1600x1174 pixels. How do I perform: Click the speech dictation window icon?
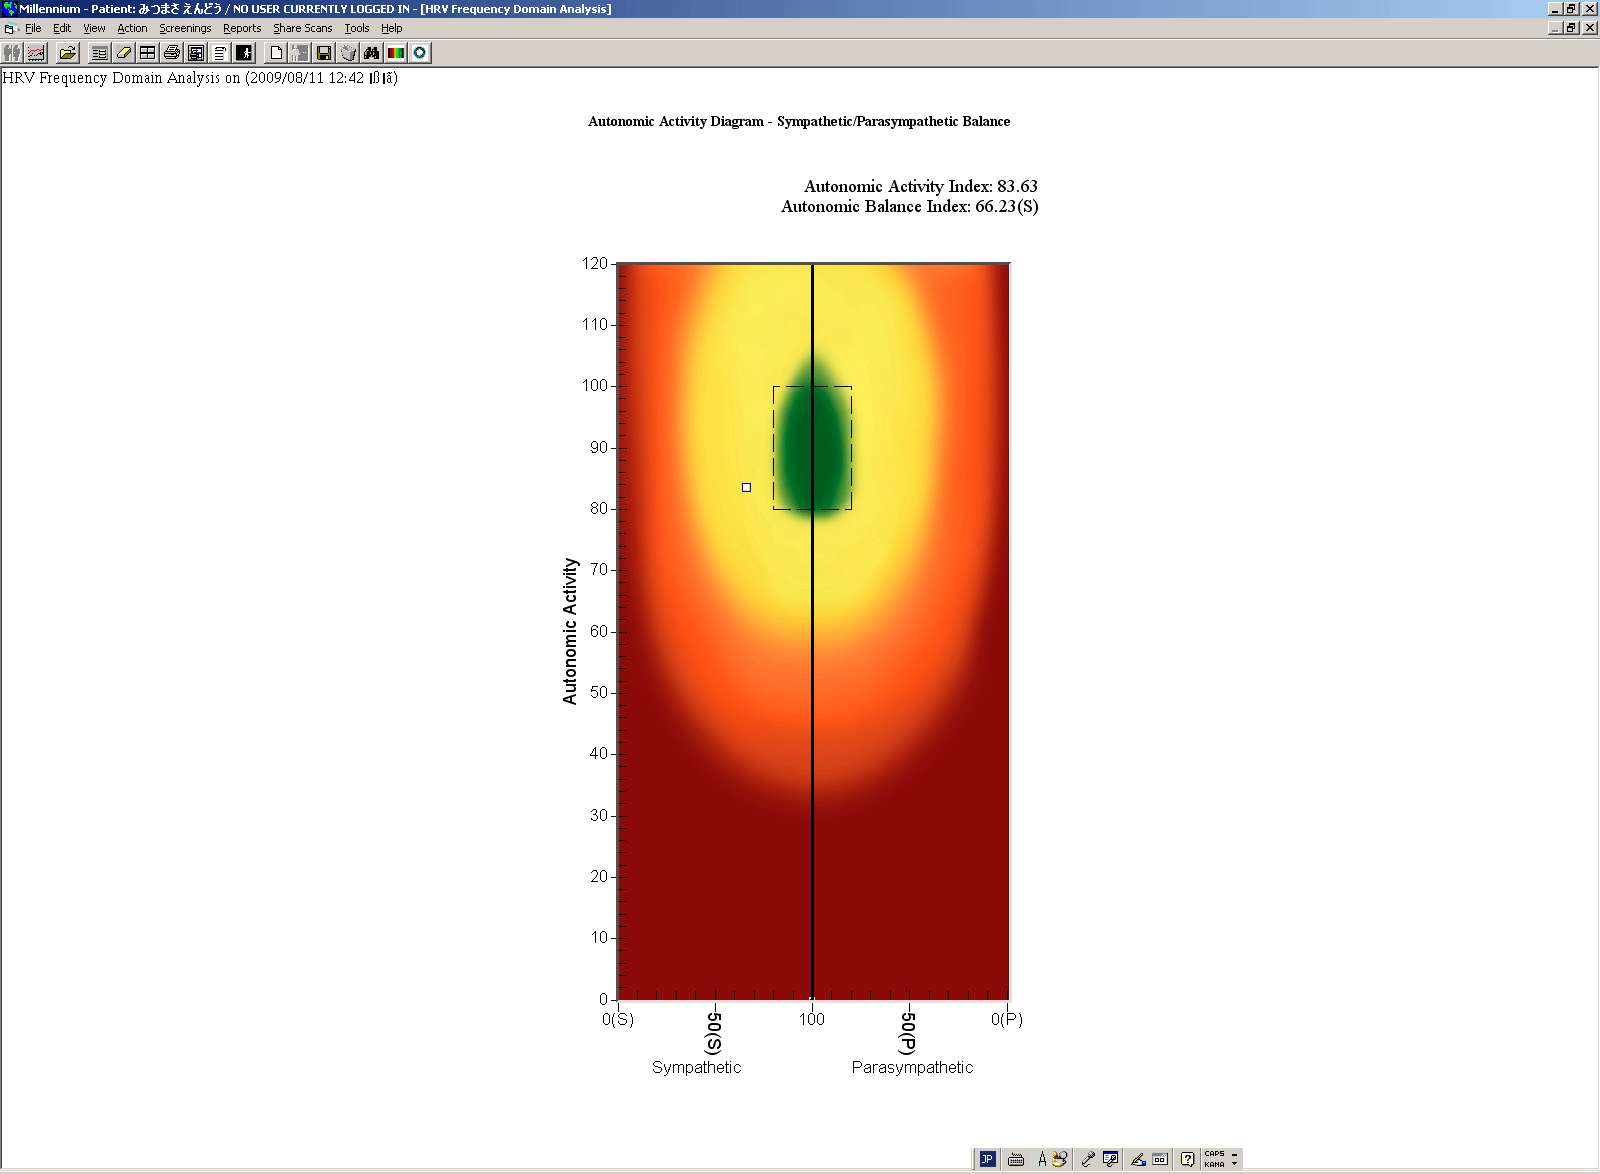tap(1110, 1159)
